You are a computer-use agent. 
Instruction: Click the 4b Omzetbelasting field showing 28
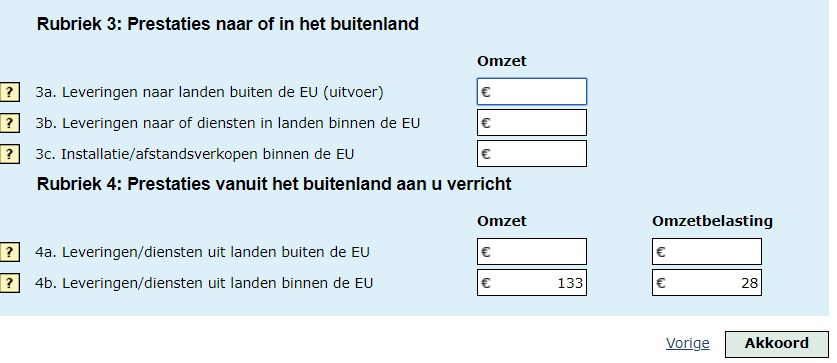tap(707, 282)
